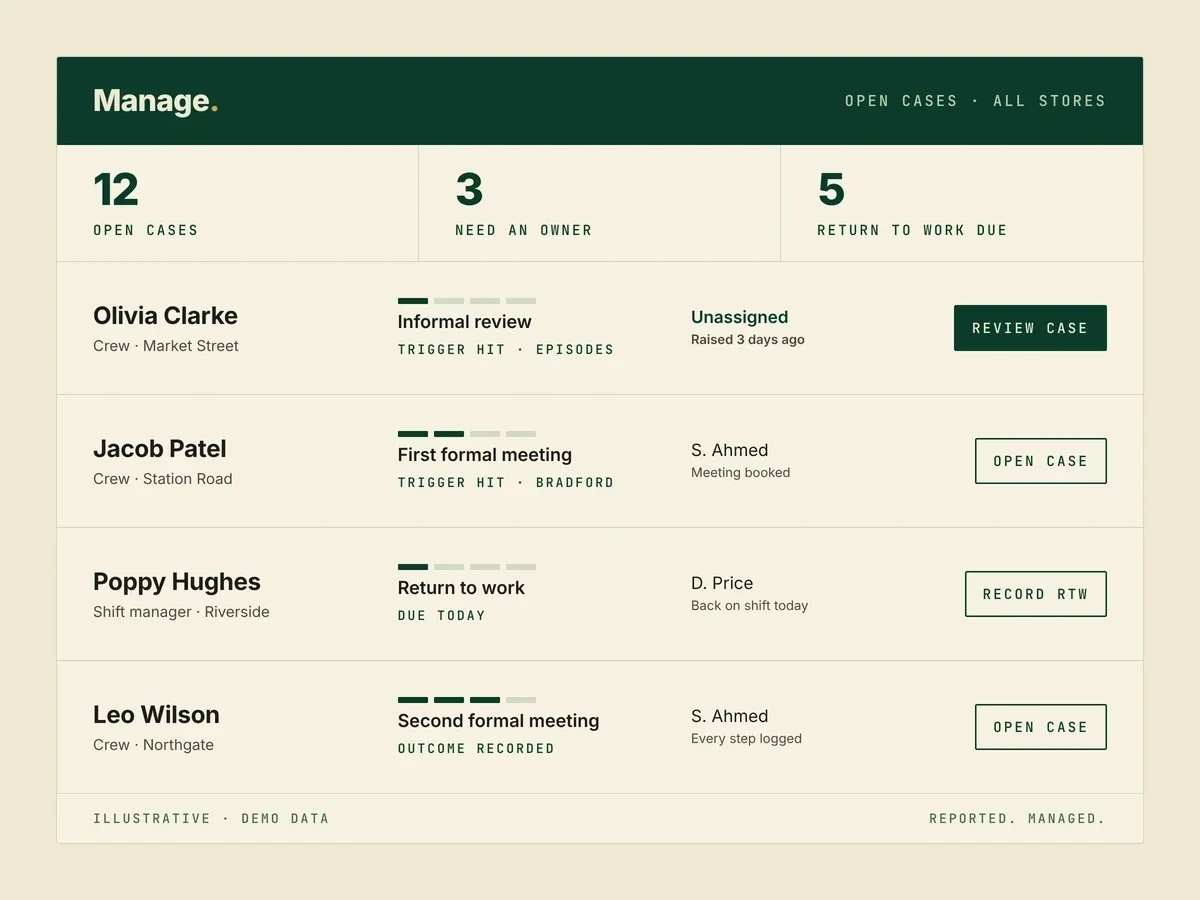Image resolution: width=1200 pixels, height=900 pixels.
Task: Click the D. Price owner name
Action: point(722,583)
